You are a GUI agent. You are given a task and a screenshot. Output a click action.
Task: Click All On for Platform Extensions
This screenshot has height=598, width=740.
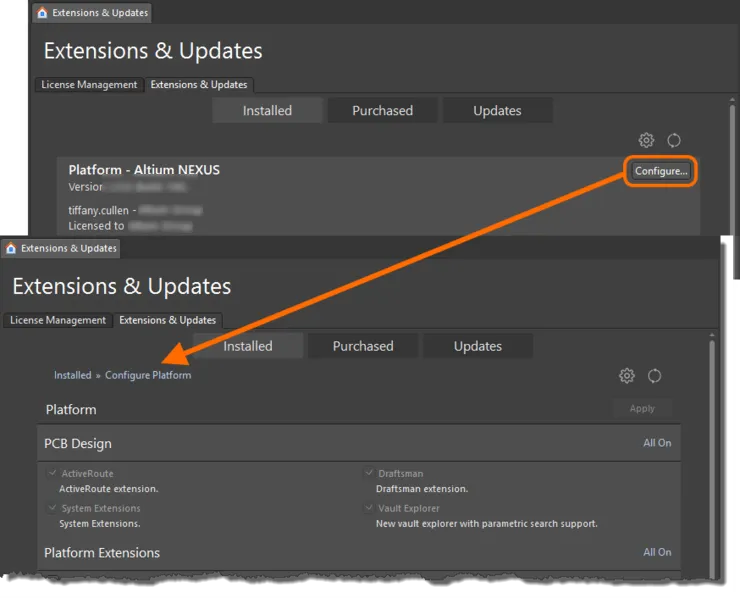coord(657,552)
